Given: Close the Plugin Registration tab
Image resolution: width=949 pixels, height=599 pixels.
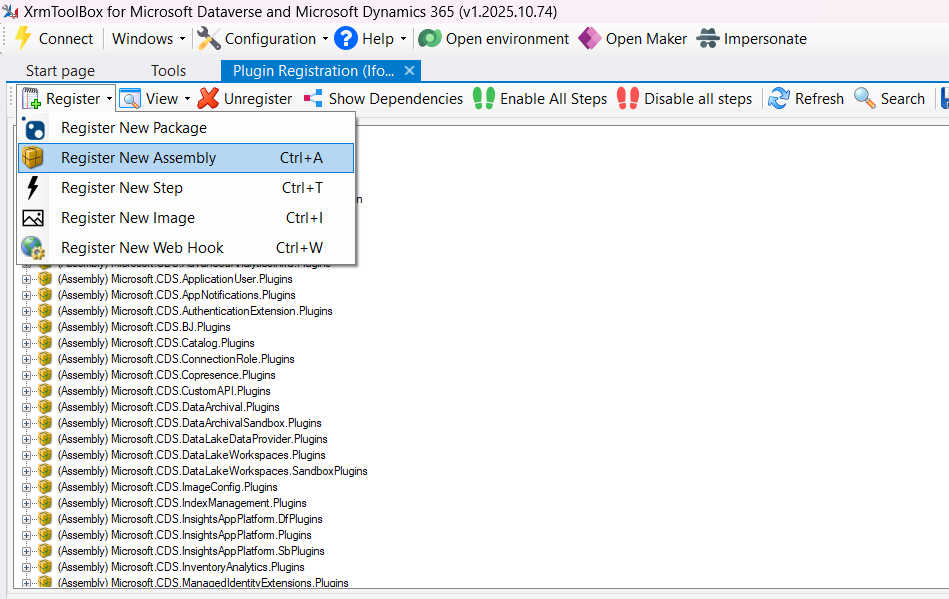Looking at the screenshot, I should [x=409, y=71].
